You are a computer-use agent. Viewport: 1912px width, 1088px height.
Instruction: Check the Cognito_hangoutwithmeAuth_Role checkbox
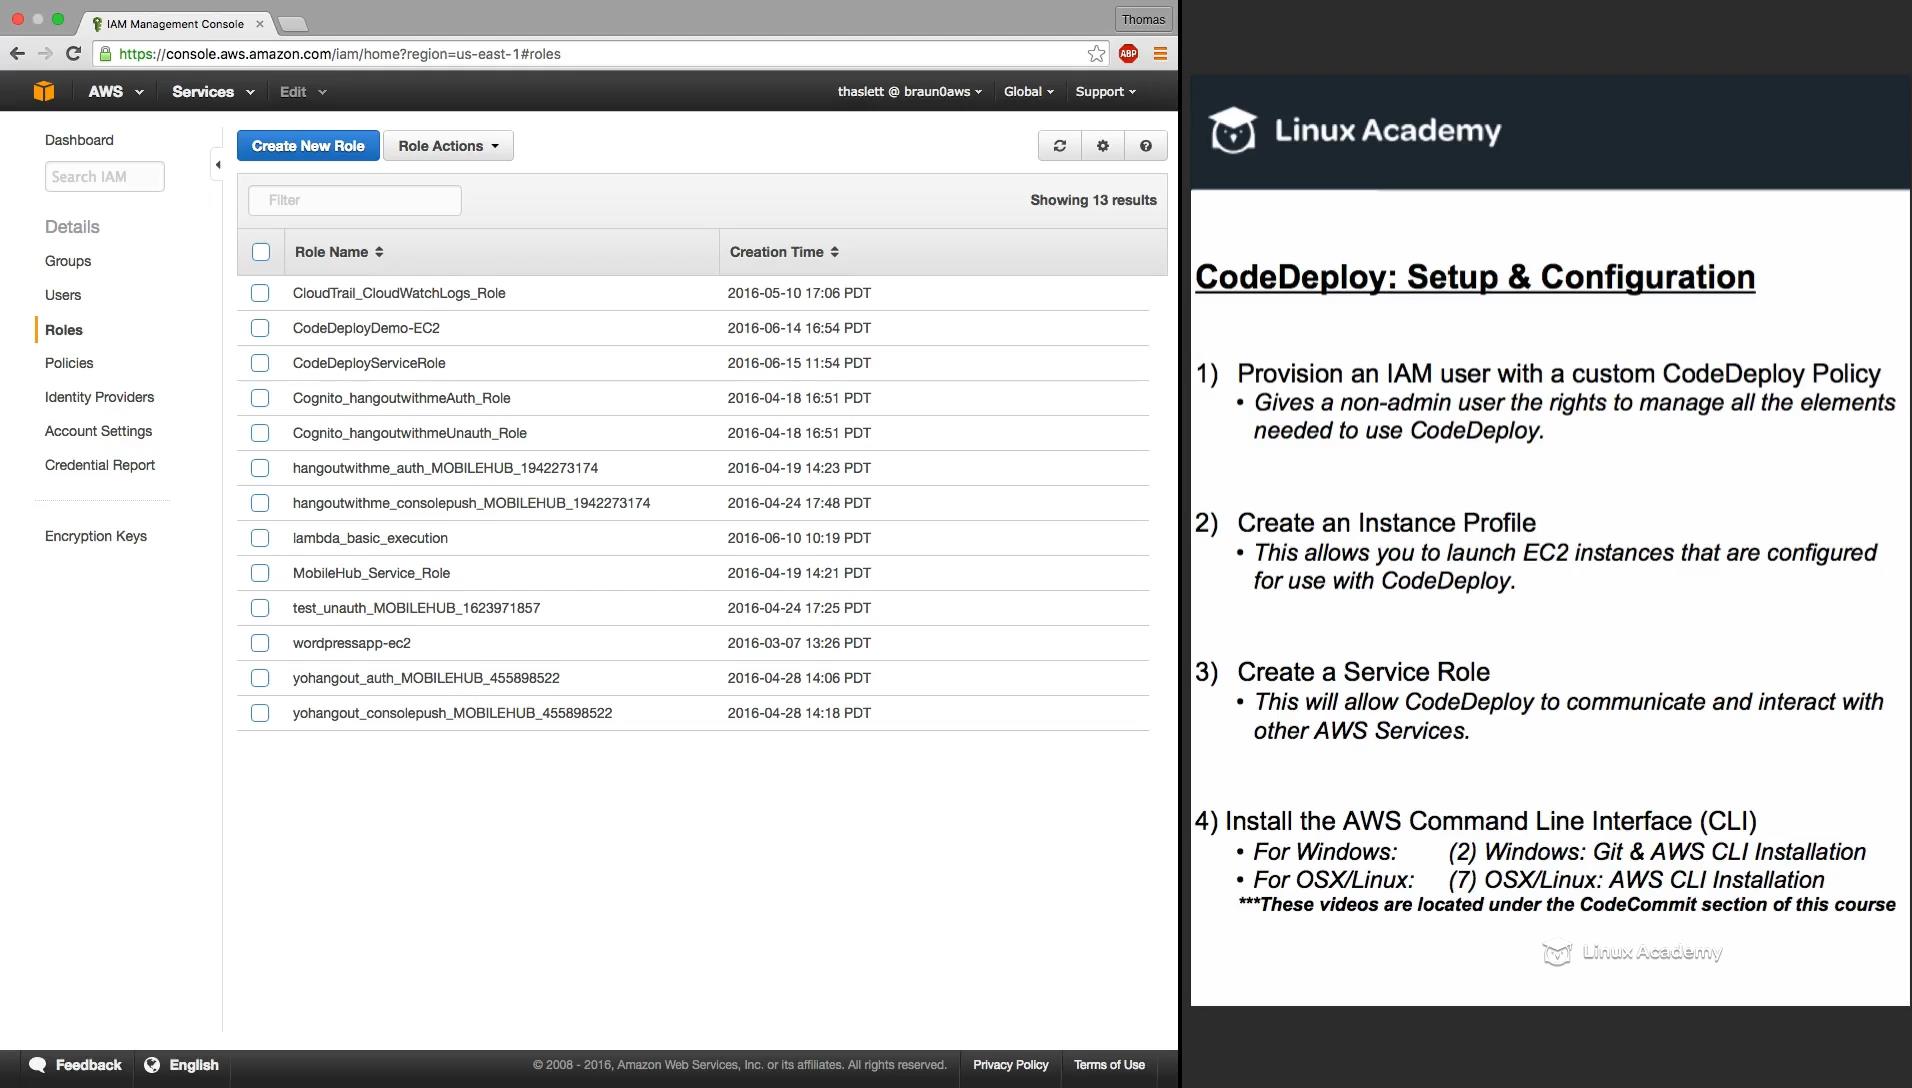tap(260, 398)
